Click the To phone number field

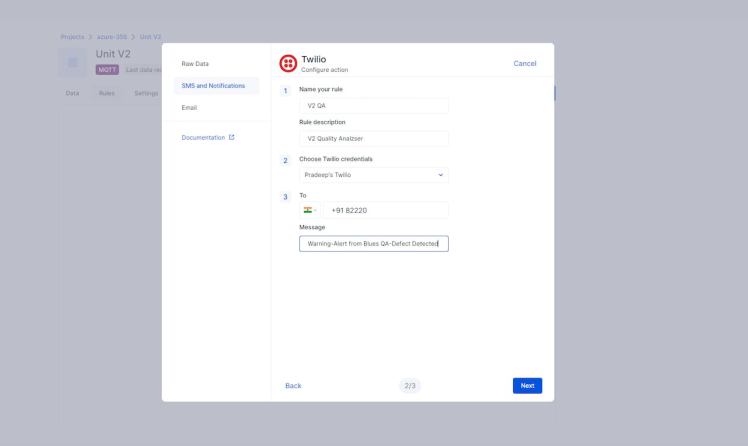point(385,210)
